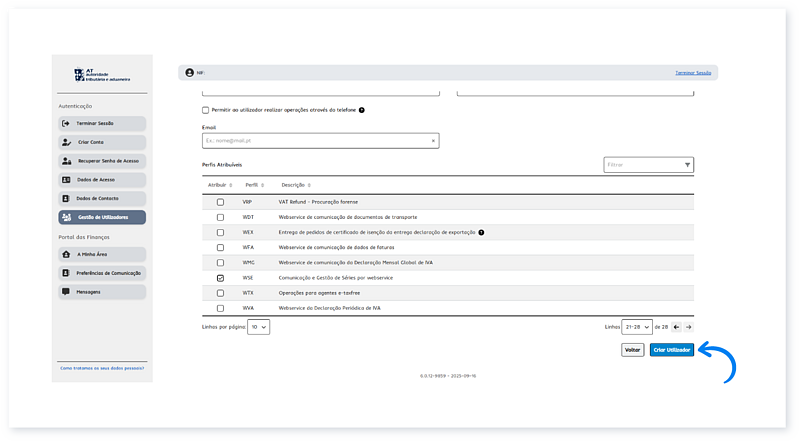Click the help icon next to telephone operations

362,110
